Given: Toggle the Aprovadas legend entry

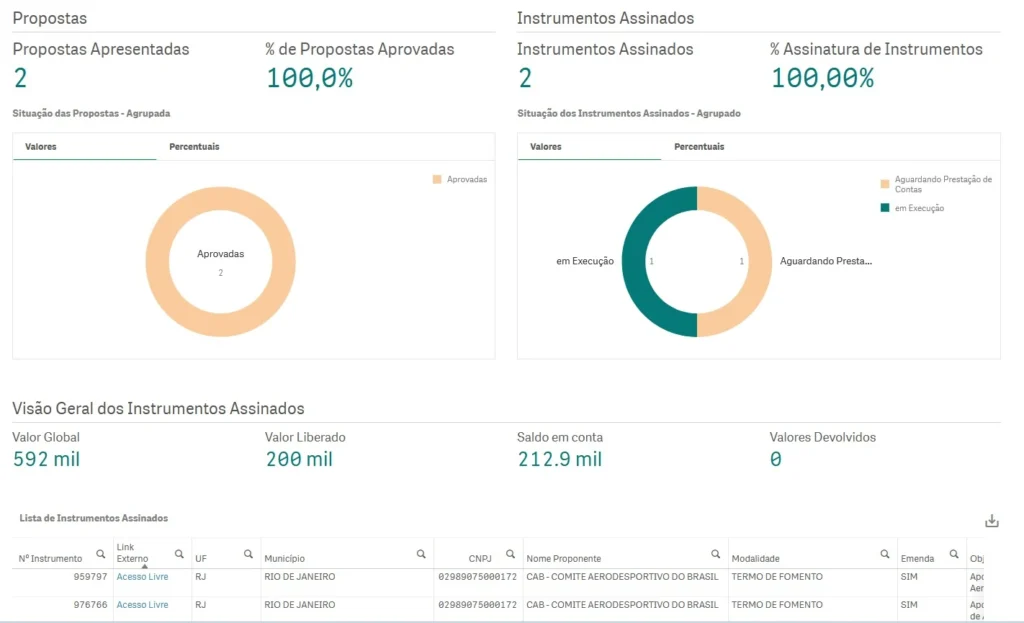Looking at the screenshot, I should coord(462,179).
